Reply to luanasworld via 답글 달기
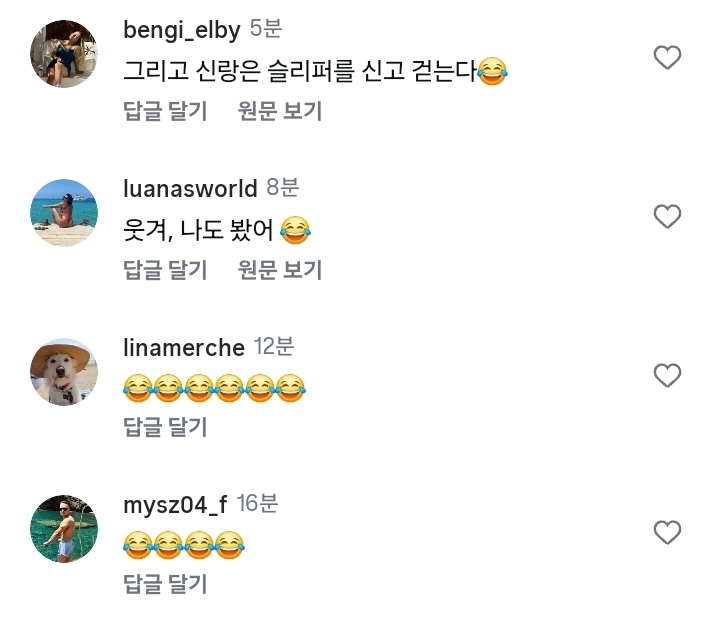720x630 pixels. pyautogui.click(x=165, y=270)
